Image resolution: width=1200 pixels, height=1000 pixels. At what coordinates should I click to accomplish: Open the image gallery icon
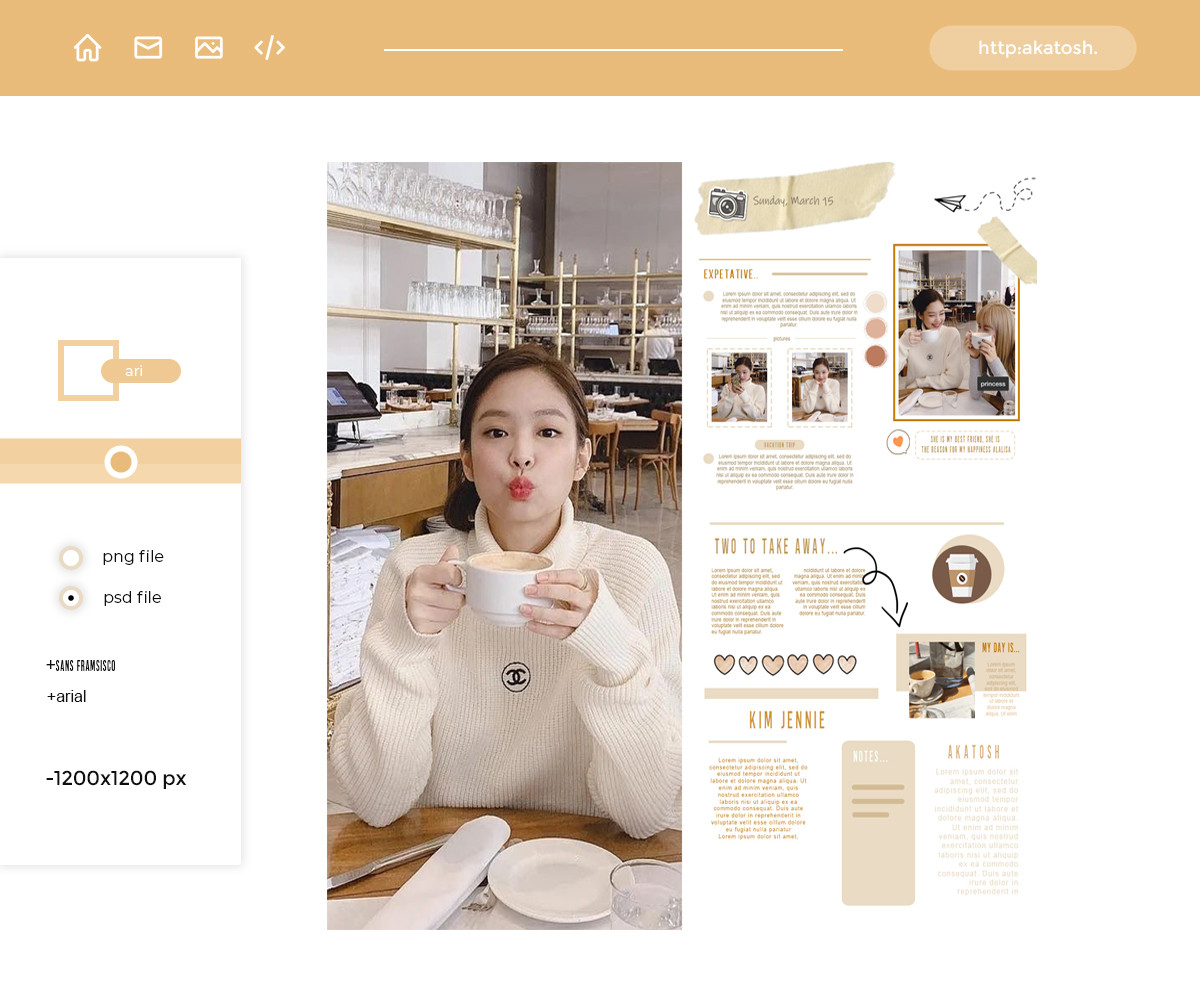coord(209,48)
